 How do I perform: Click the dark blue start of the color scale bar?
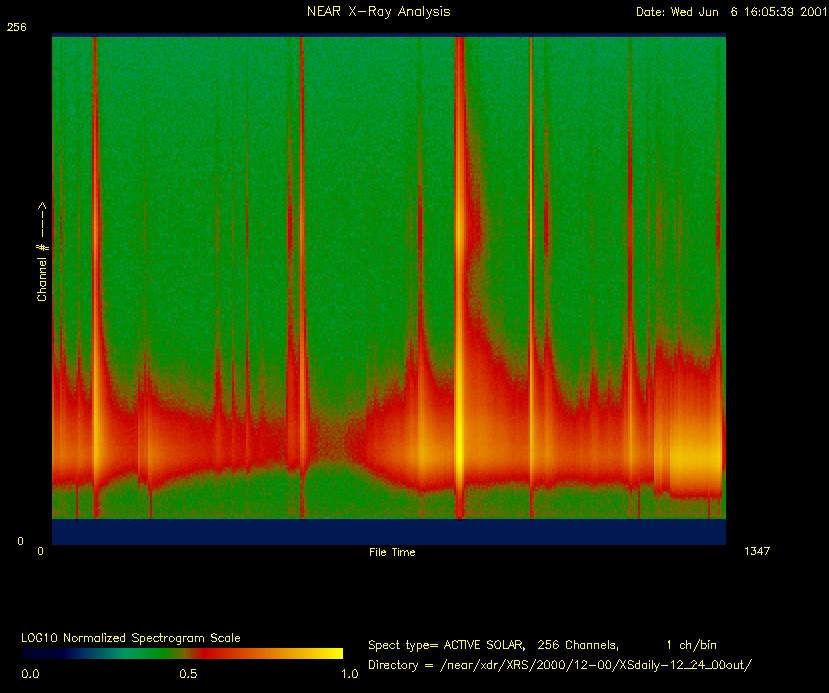click(x=35, y=654)
